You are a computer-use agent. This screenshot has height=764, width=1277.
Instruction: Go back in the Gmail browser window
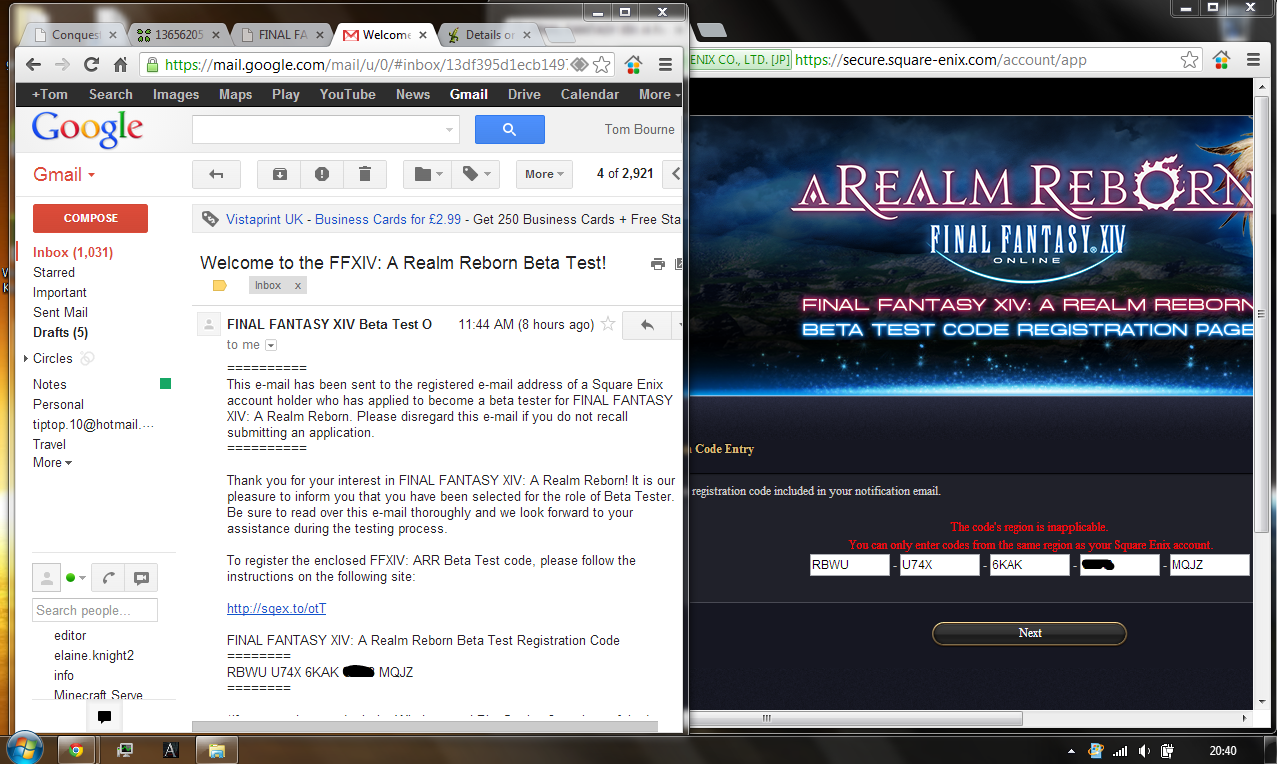pos(34,65)
